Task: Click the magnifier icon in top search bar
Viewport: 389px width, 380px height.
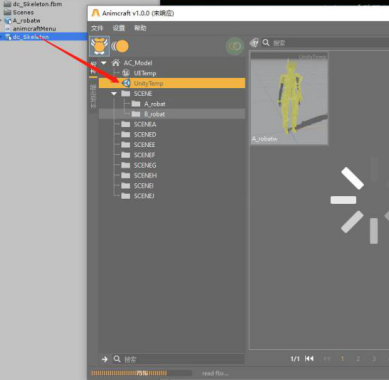Action: [x=266, y=43]
